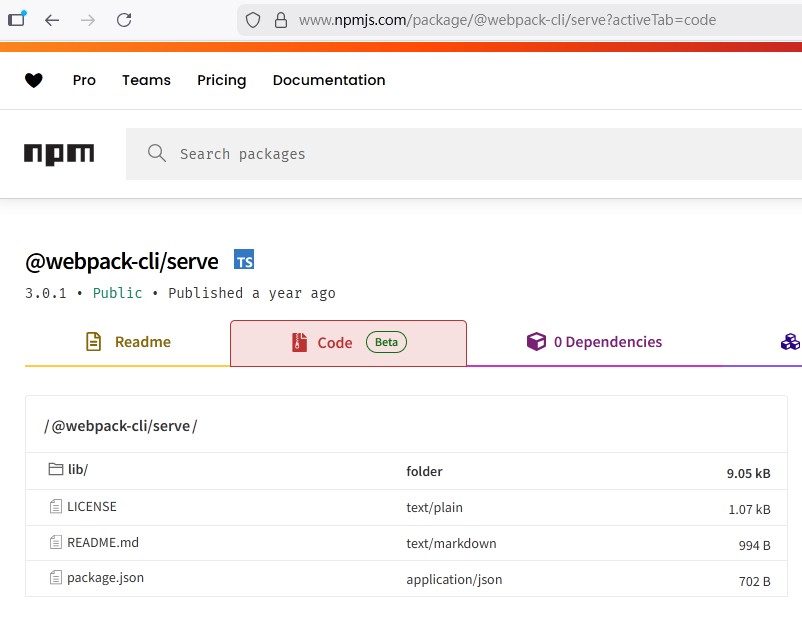Click the LICENSE file icon
This screenshot has height=623, width=802.
click(x=56, y=506)
